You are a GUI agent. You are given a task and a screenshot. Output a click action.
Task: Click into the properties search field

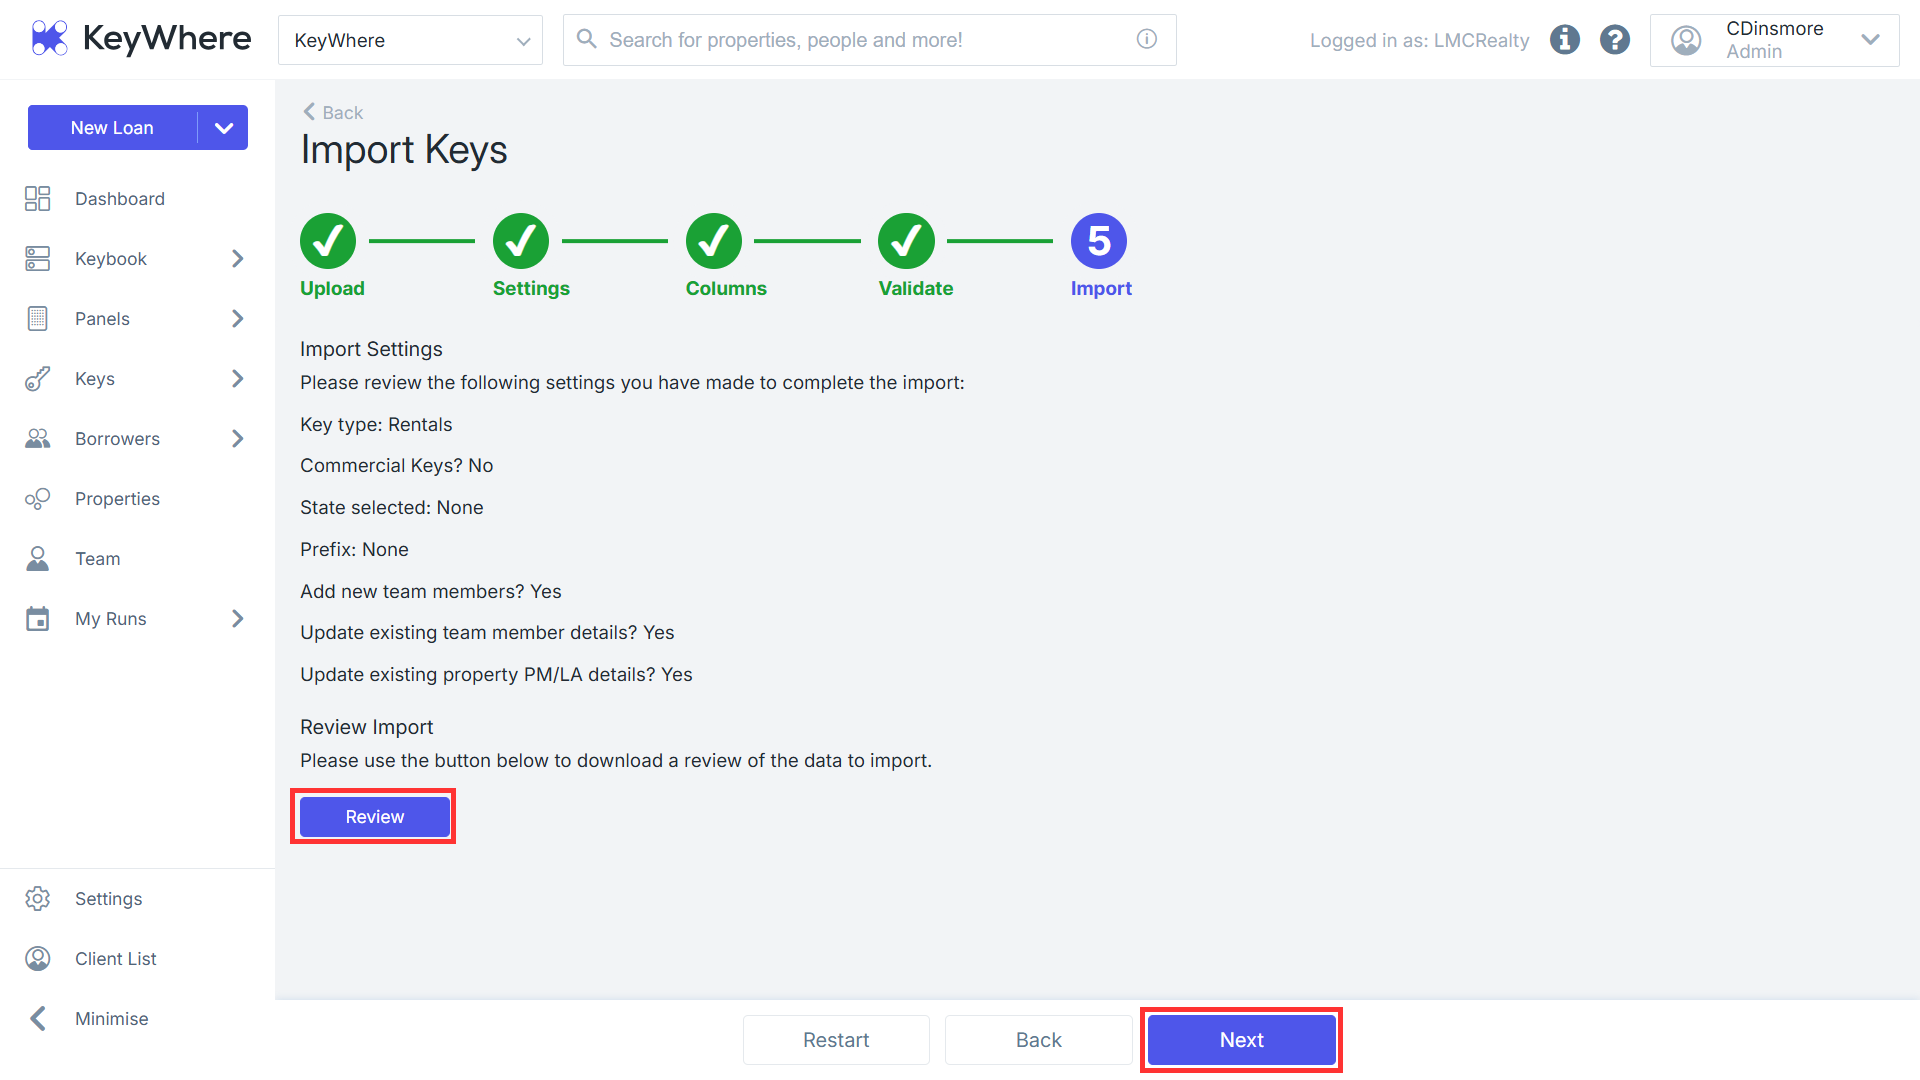coord(870,40)
